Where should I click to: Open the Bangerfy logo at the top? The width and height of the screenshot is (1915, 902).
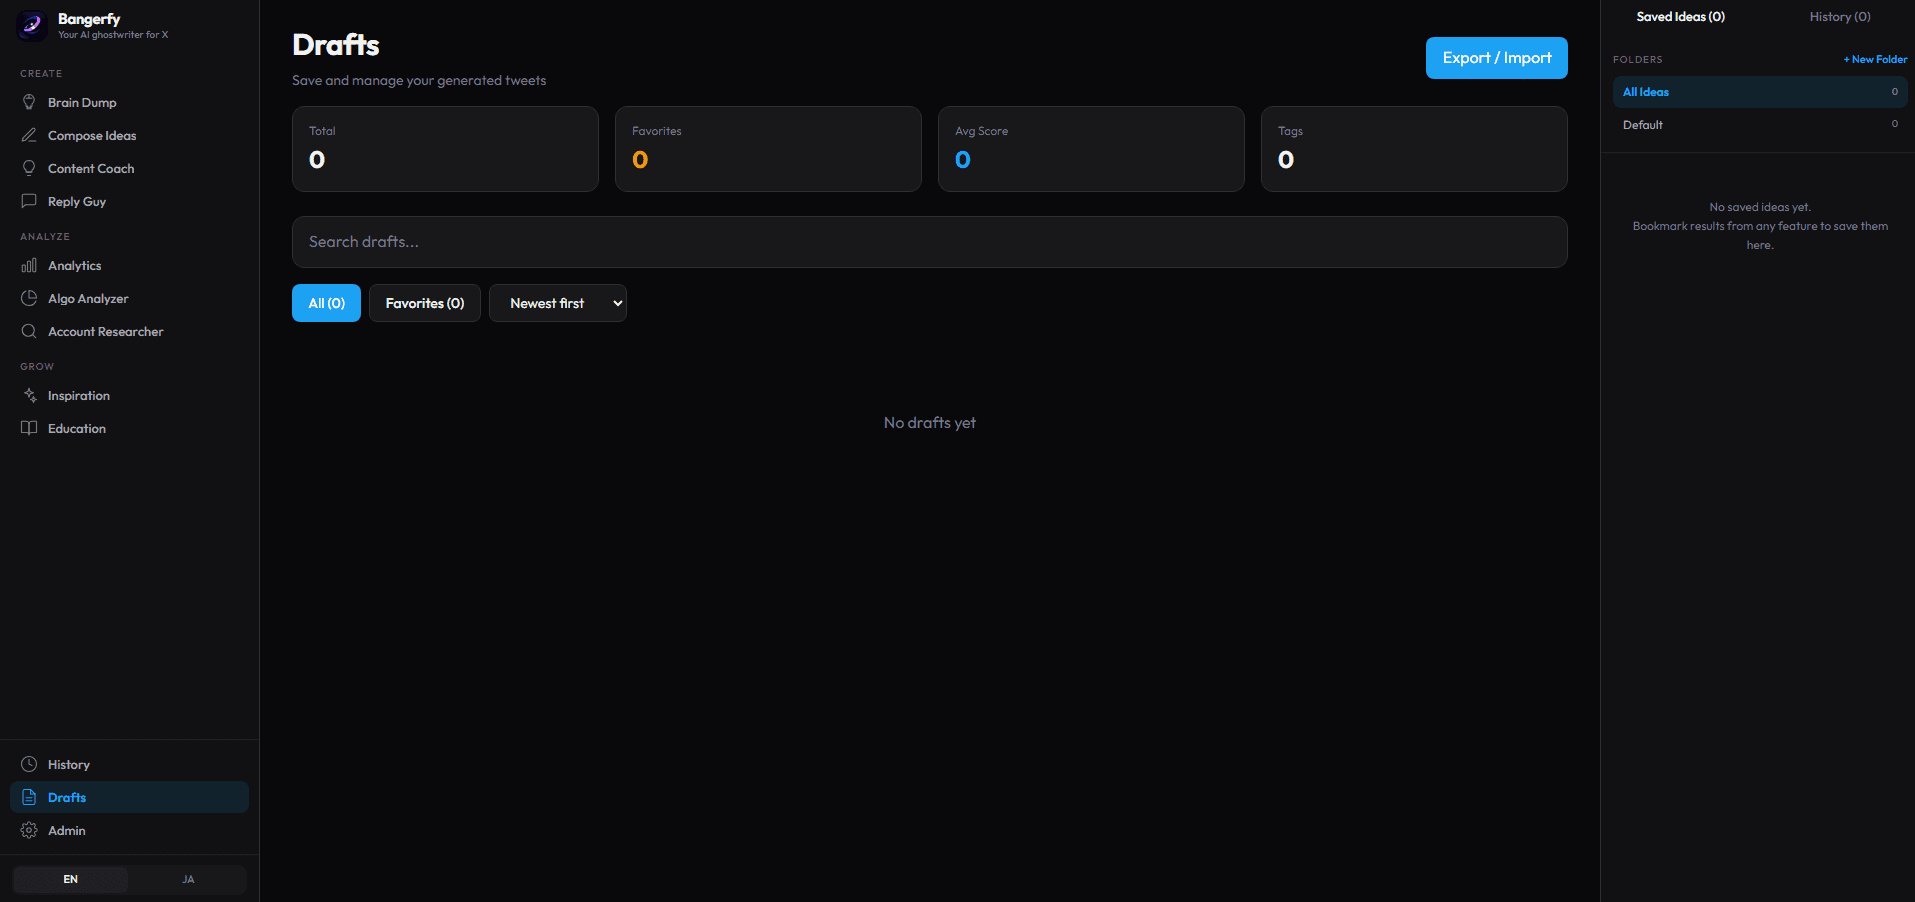click(x=31, y=25)
